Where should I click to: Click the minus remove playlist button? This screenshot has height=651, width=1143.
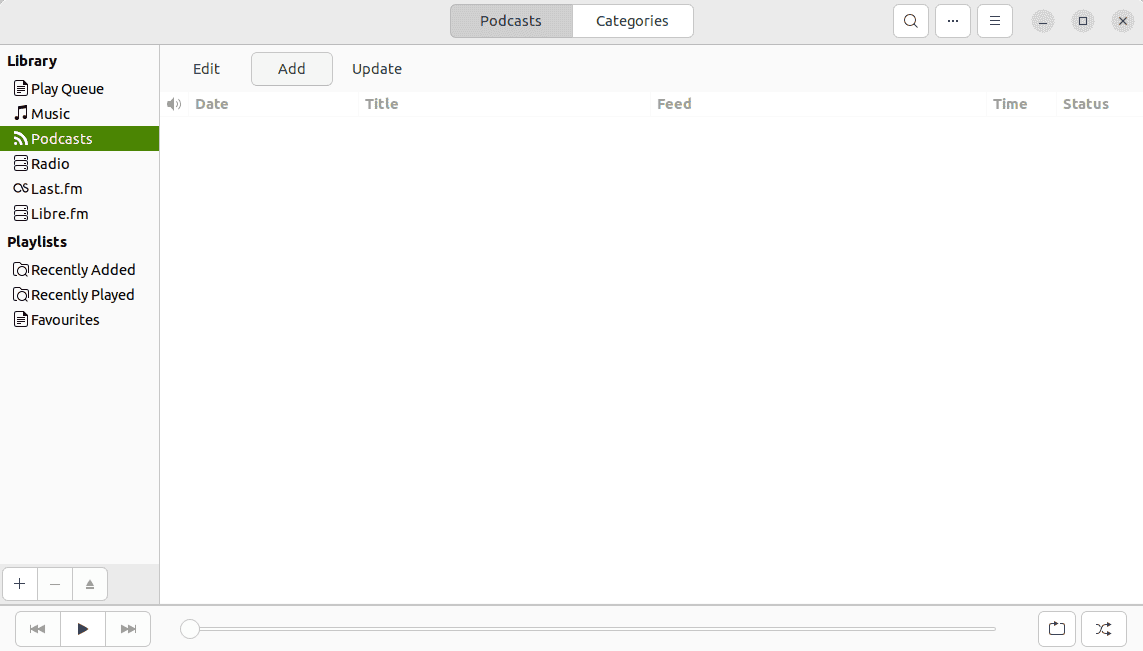point(55,584)
